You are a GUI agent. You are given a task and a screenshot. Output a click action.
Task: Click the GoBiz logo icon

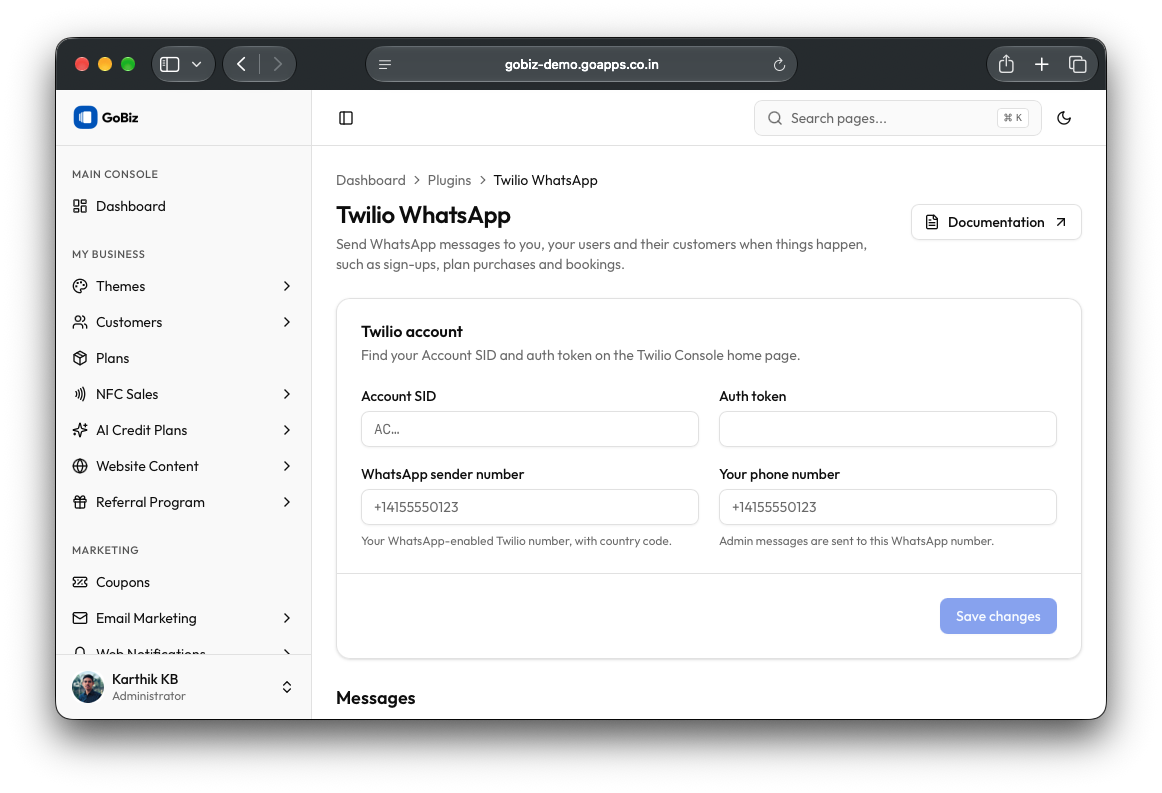pyautogui.click(x=85, y=117)
